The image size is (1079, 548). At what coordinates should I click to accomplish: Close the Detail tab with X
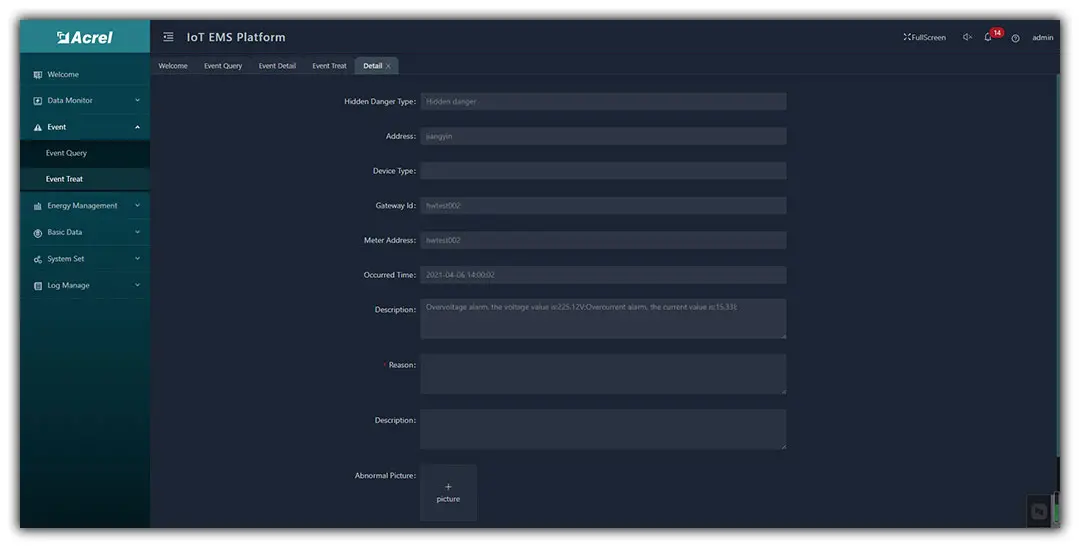pyautogui.click(x=389, y=66)
